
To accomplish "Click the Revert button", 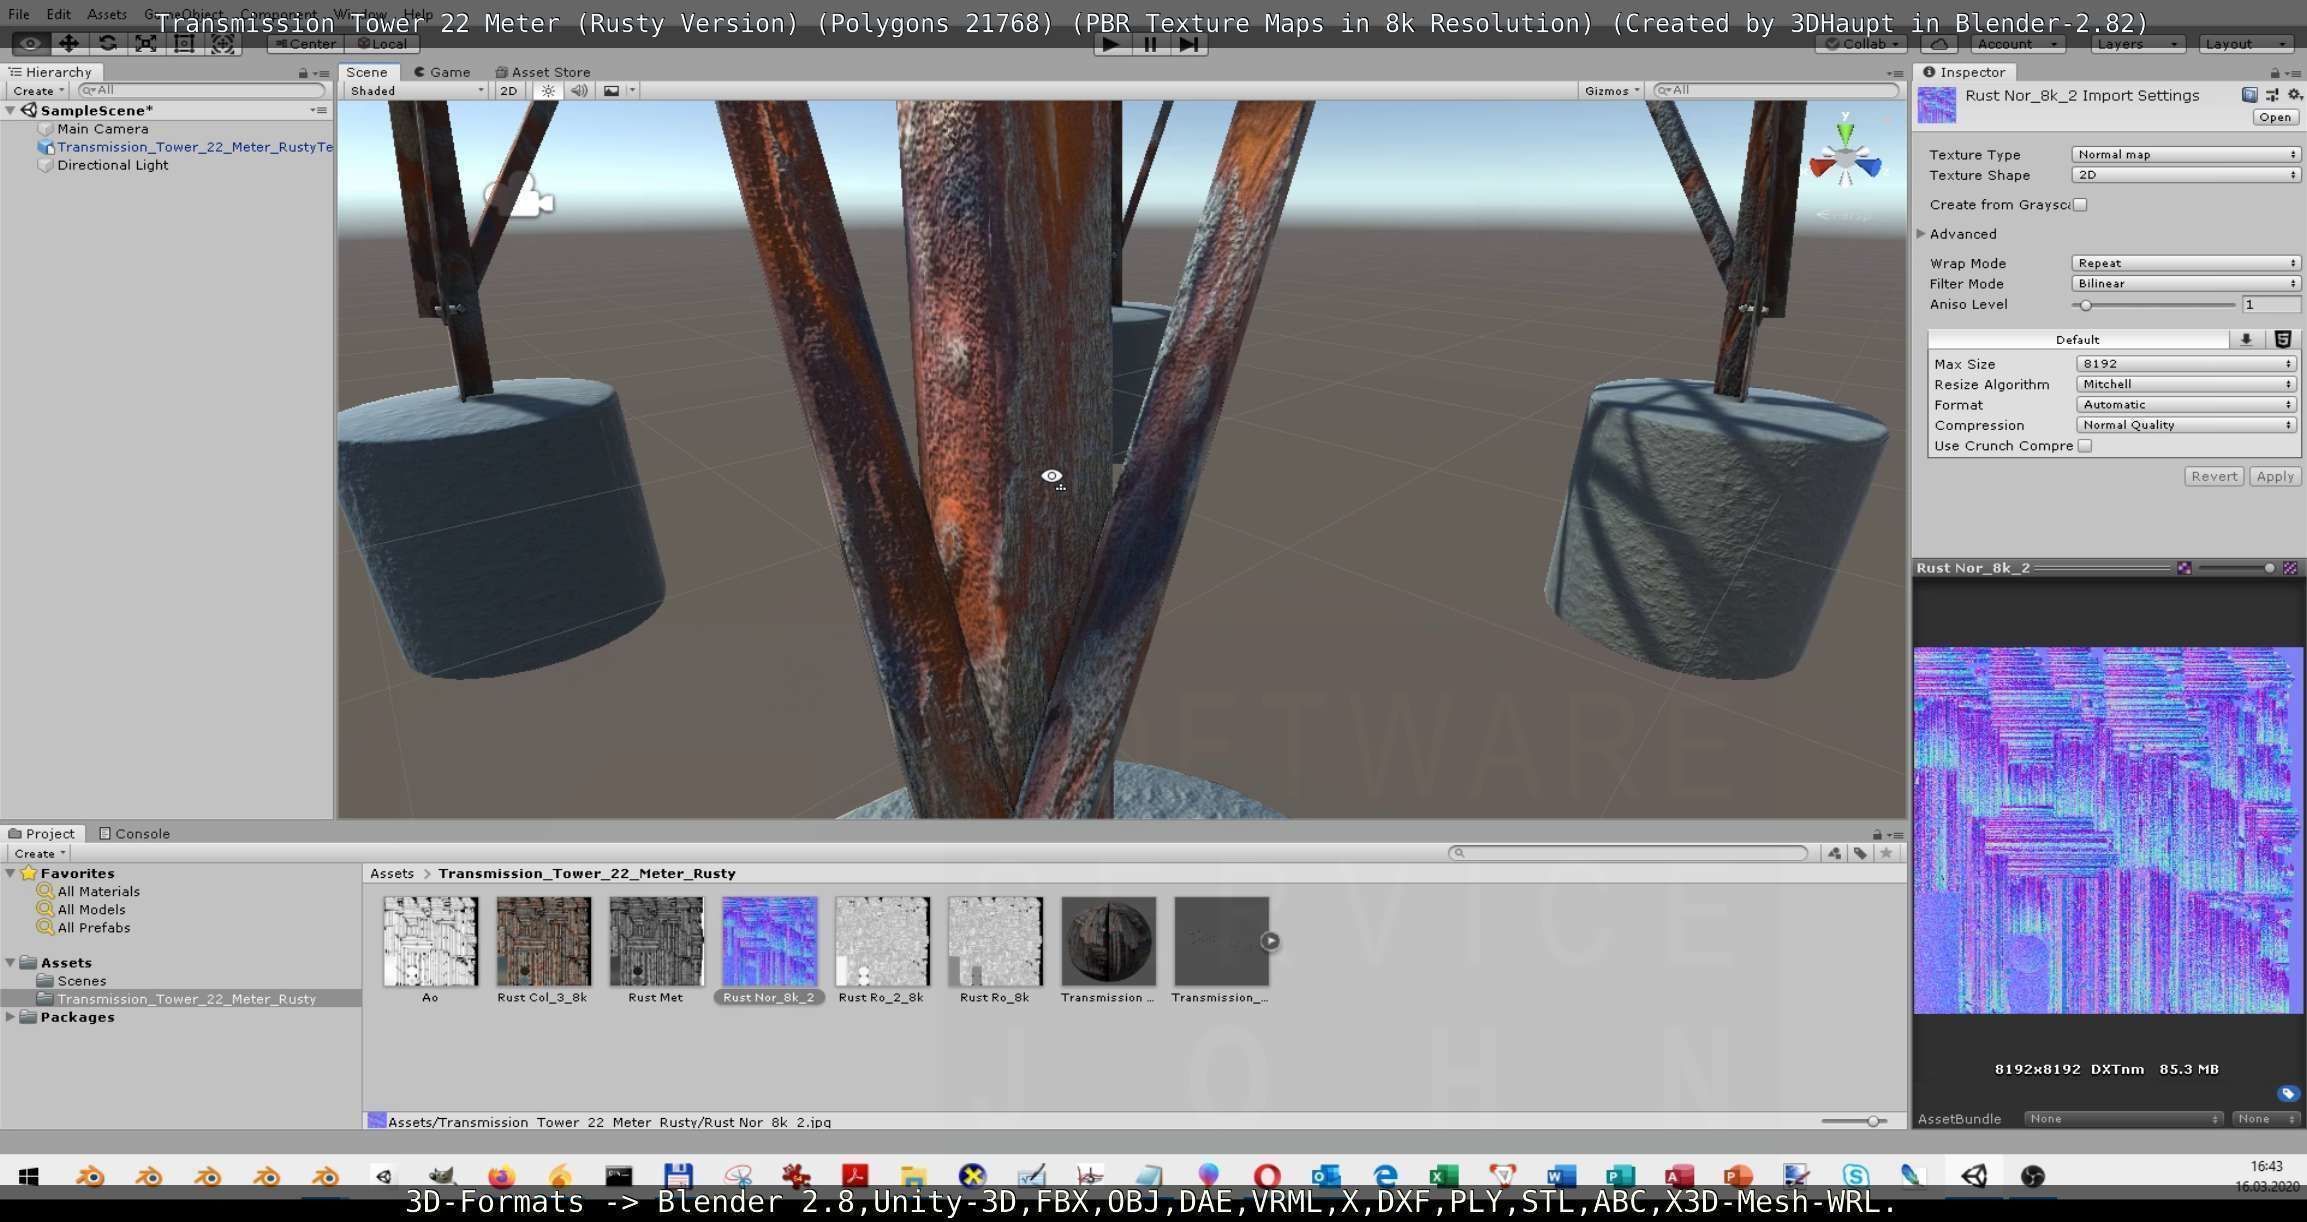I will point(2213,476).
